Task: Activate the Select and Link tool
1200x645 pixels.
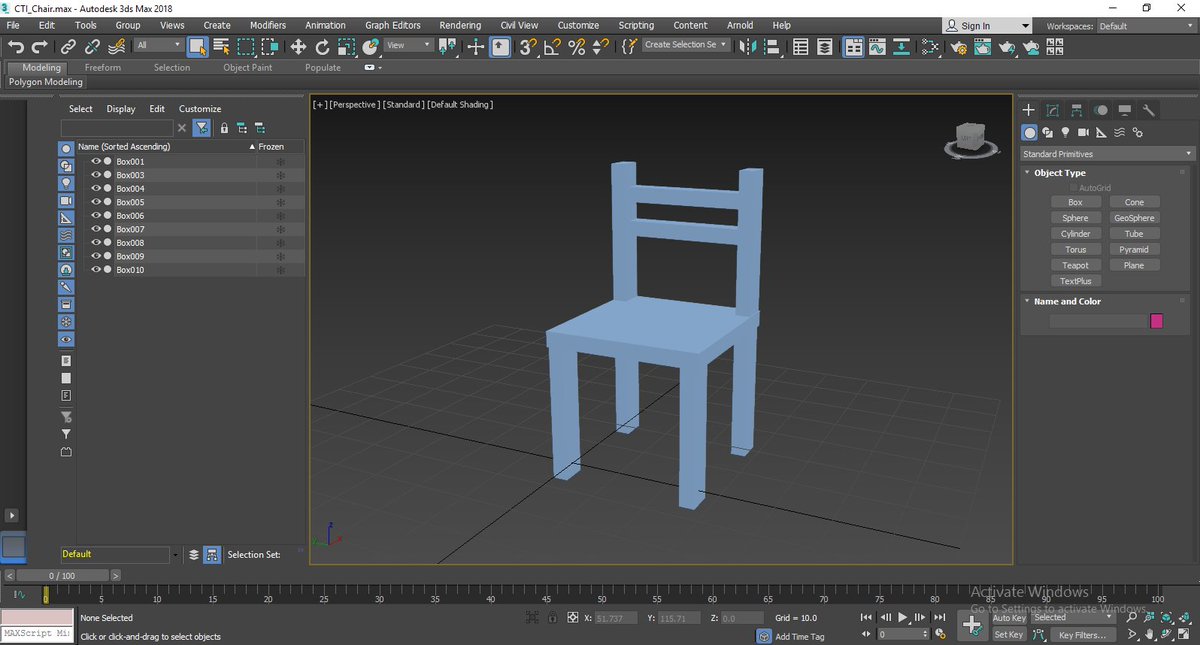Action: pyautogui.click(x=68, y=46)
